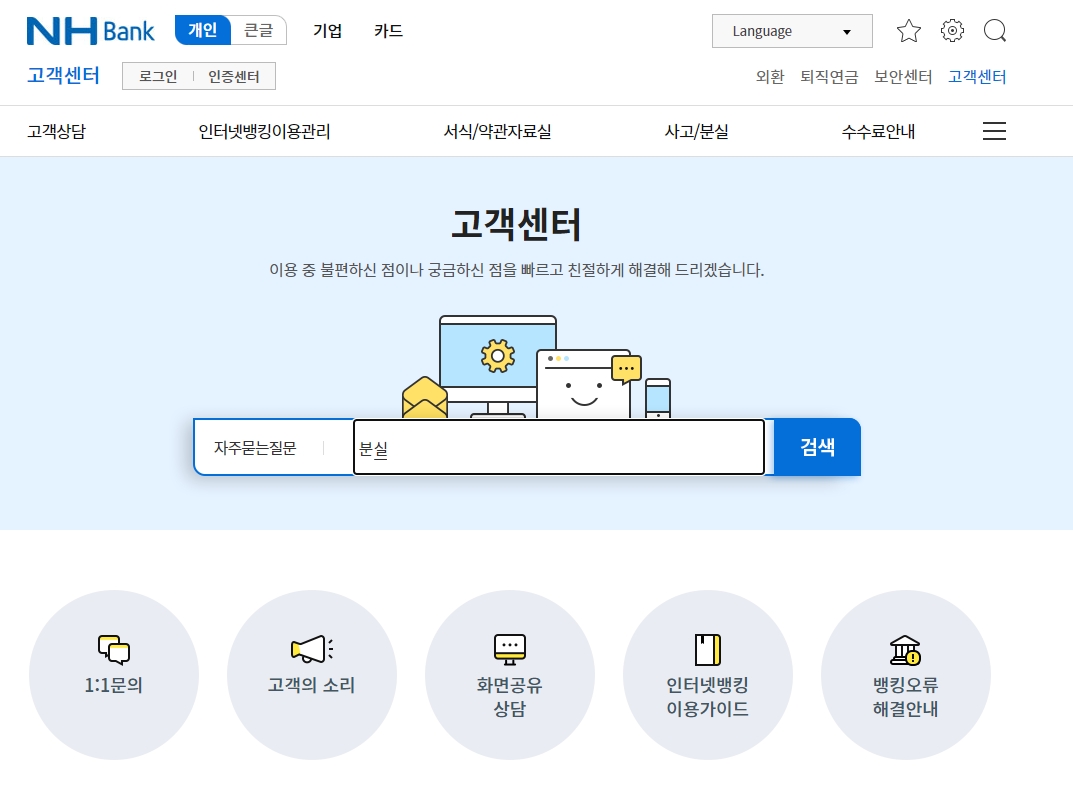Viewport: 1073px width, 793px height.
Task: Click inside the search input field
Action: click(558, 447)
